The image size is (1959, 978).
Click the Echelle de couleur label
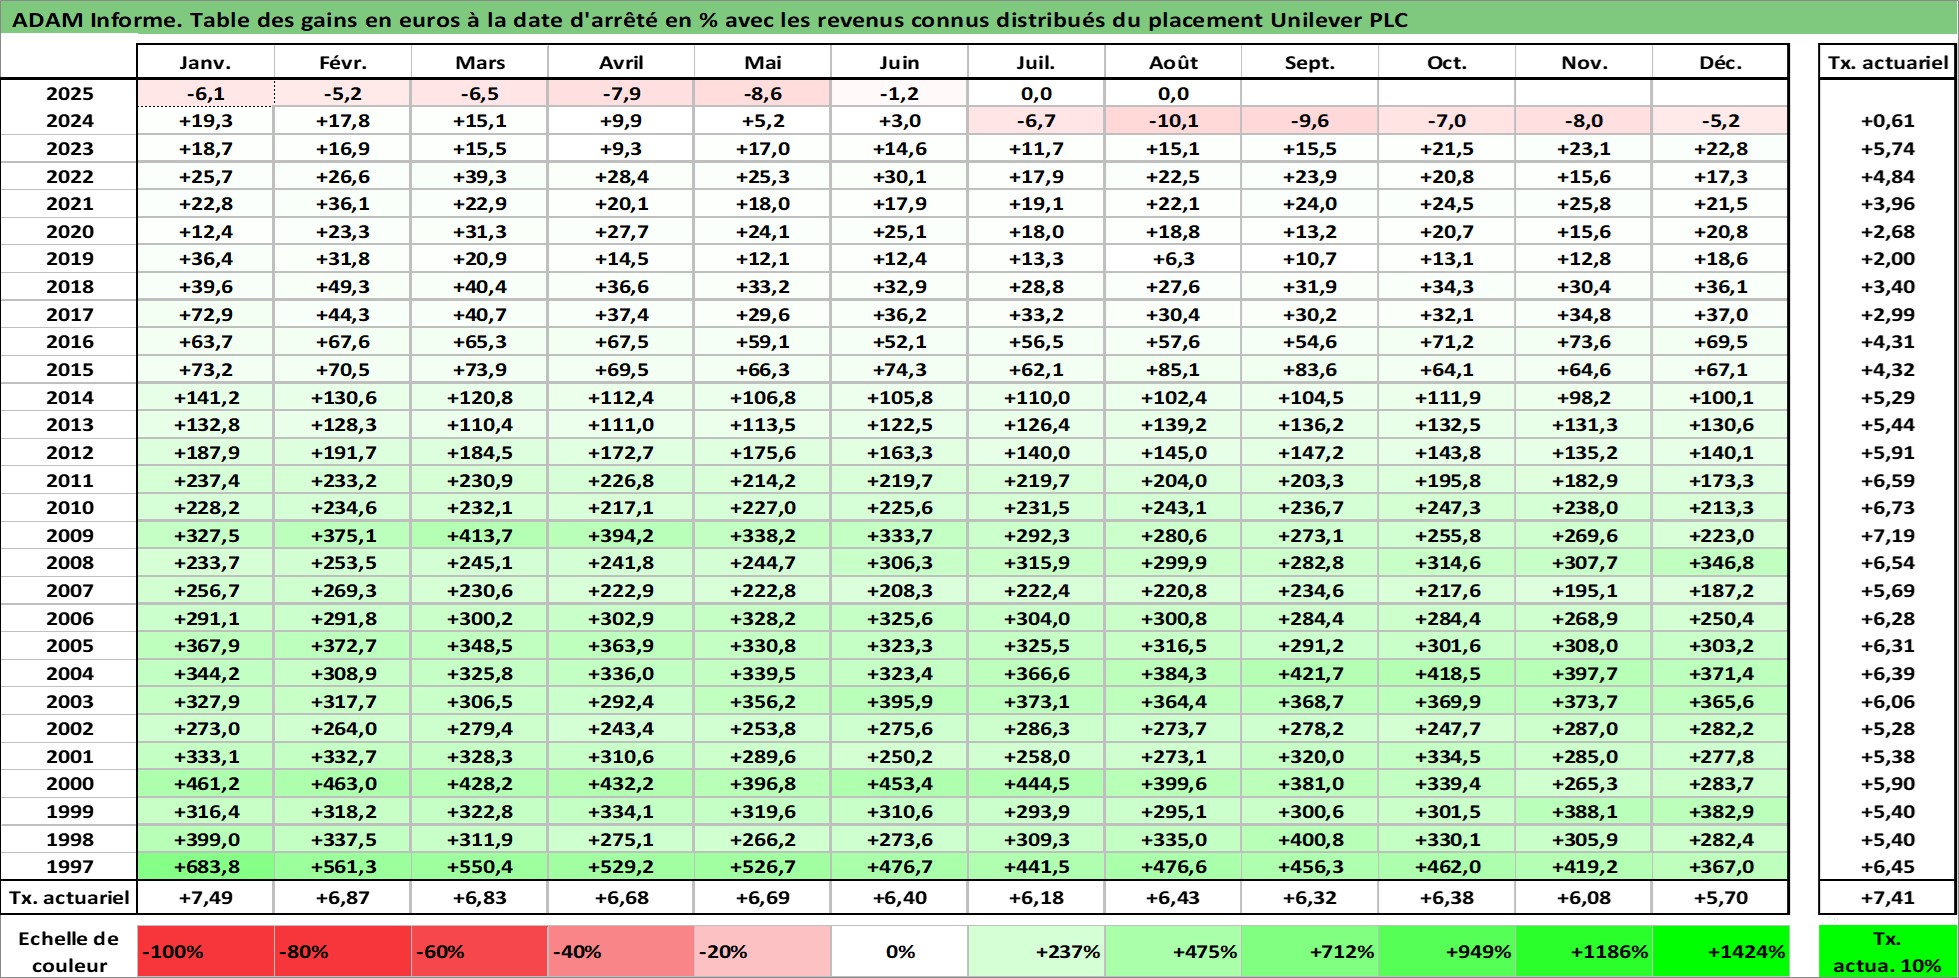coord(69,951)
